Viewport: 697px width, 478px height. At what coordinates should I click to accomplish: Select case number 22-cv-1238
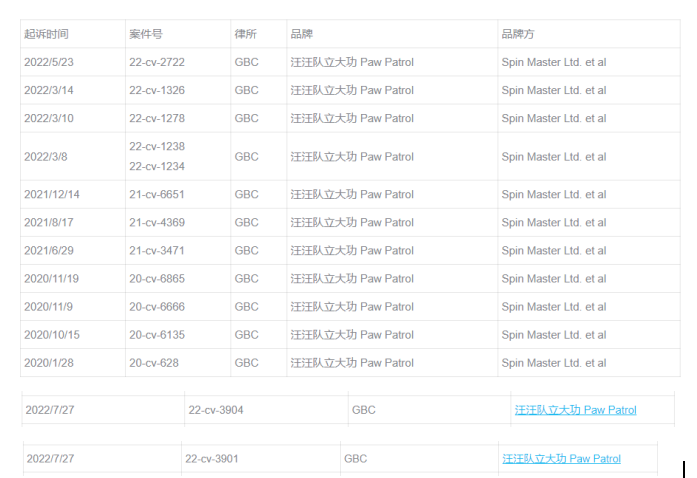(157, 146)
